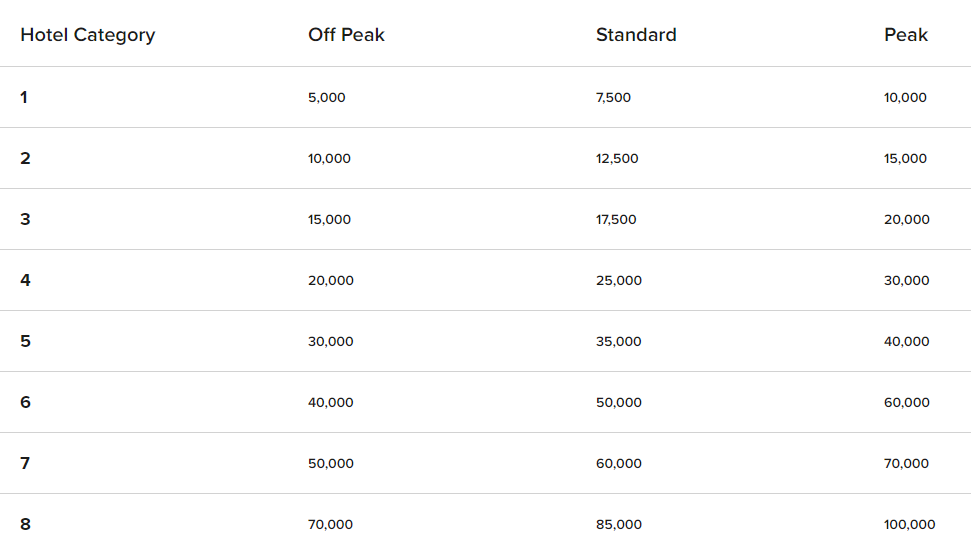This screenshot has height=547, width=971.
Task: Click the 100,000 peak points value
Action: click(909, 524)
